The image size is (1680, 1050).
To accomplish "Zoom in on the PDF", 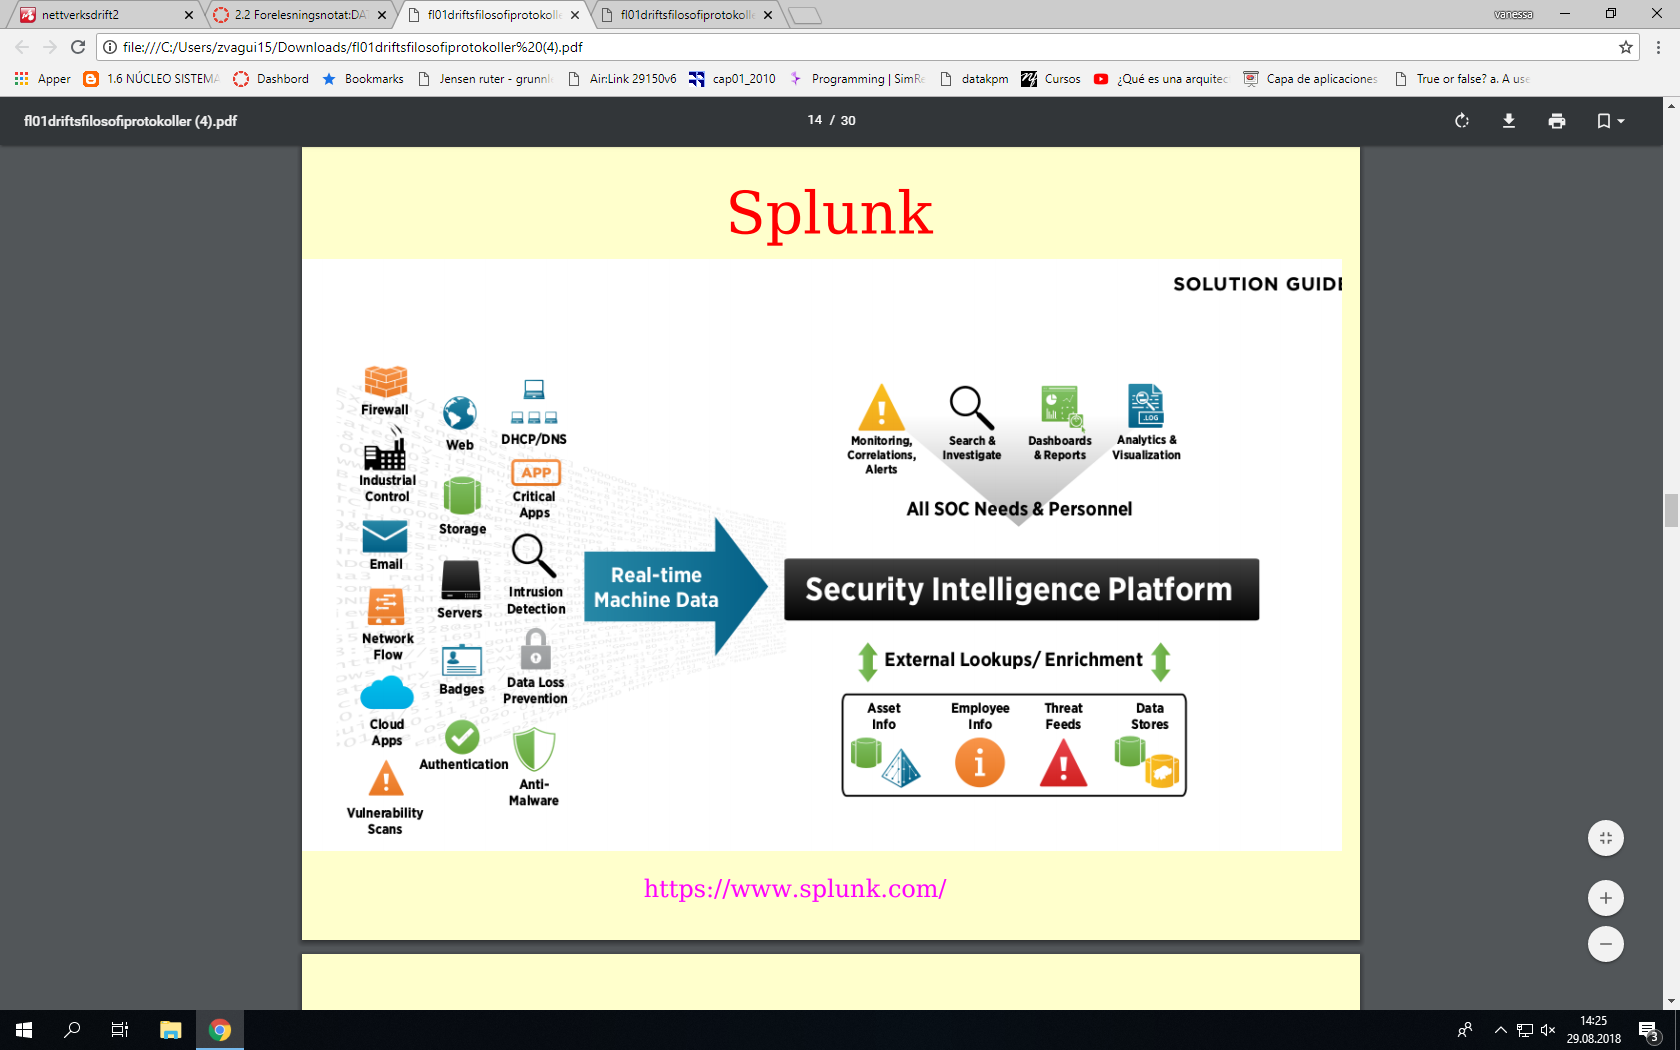I will point(1606,898).
